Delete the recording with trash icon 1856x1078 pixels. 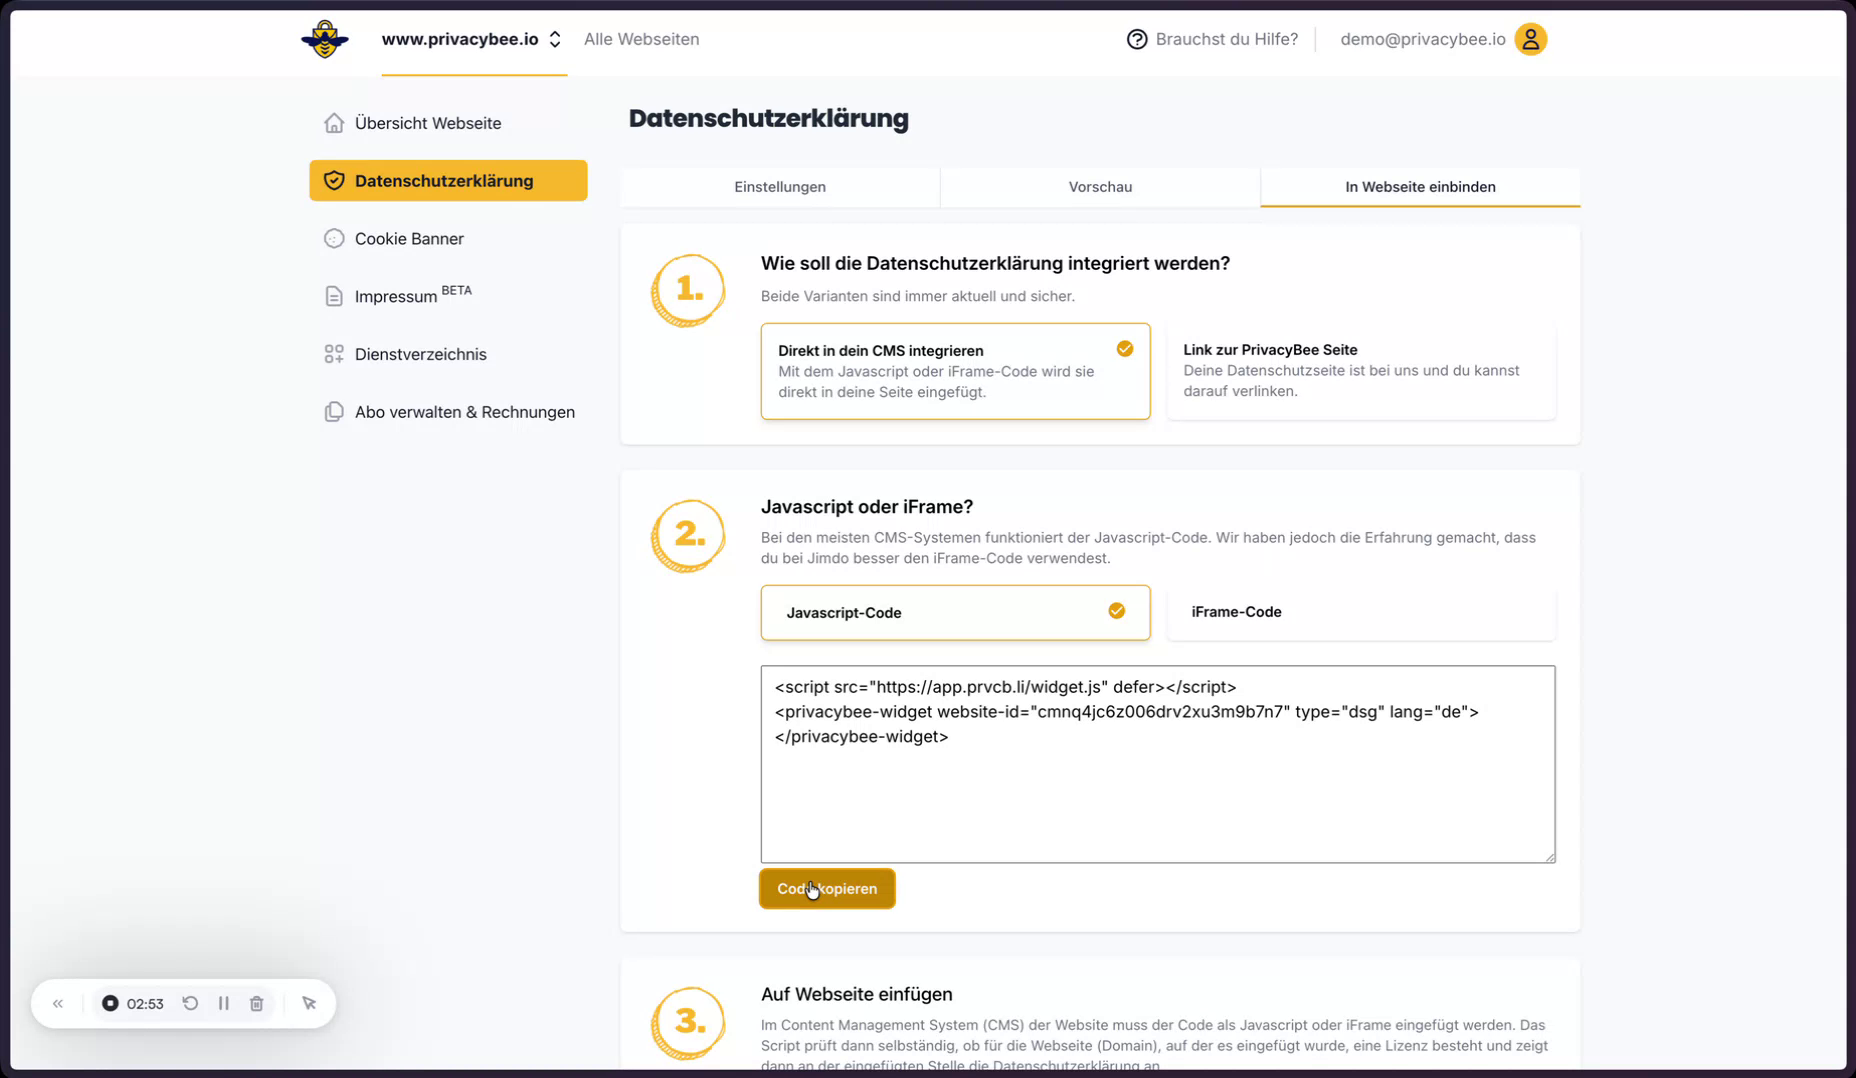pos(257,1003)
